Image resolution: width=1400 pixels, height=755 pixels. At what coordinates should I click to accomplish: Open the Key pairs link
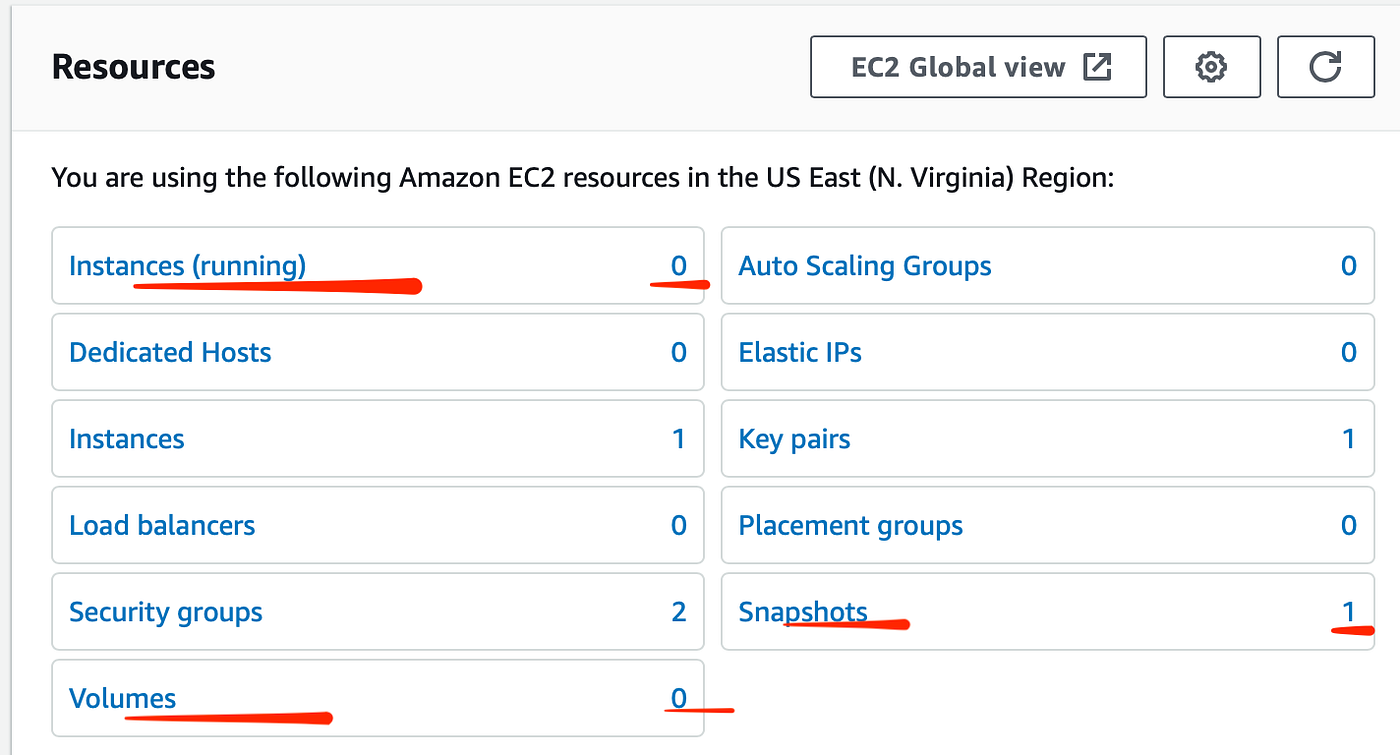pos(794,439)
